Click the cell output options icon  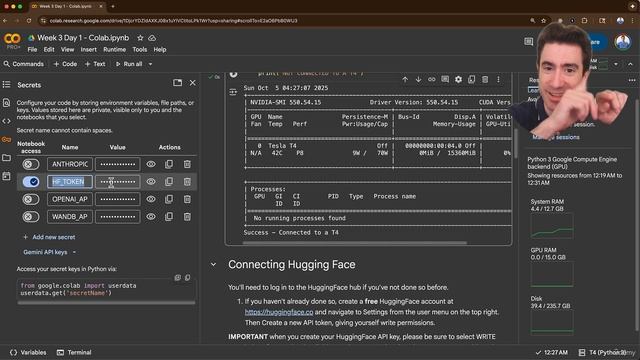[233, 92]
